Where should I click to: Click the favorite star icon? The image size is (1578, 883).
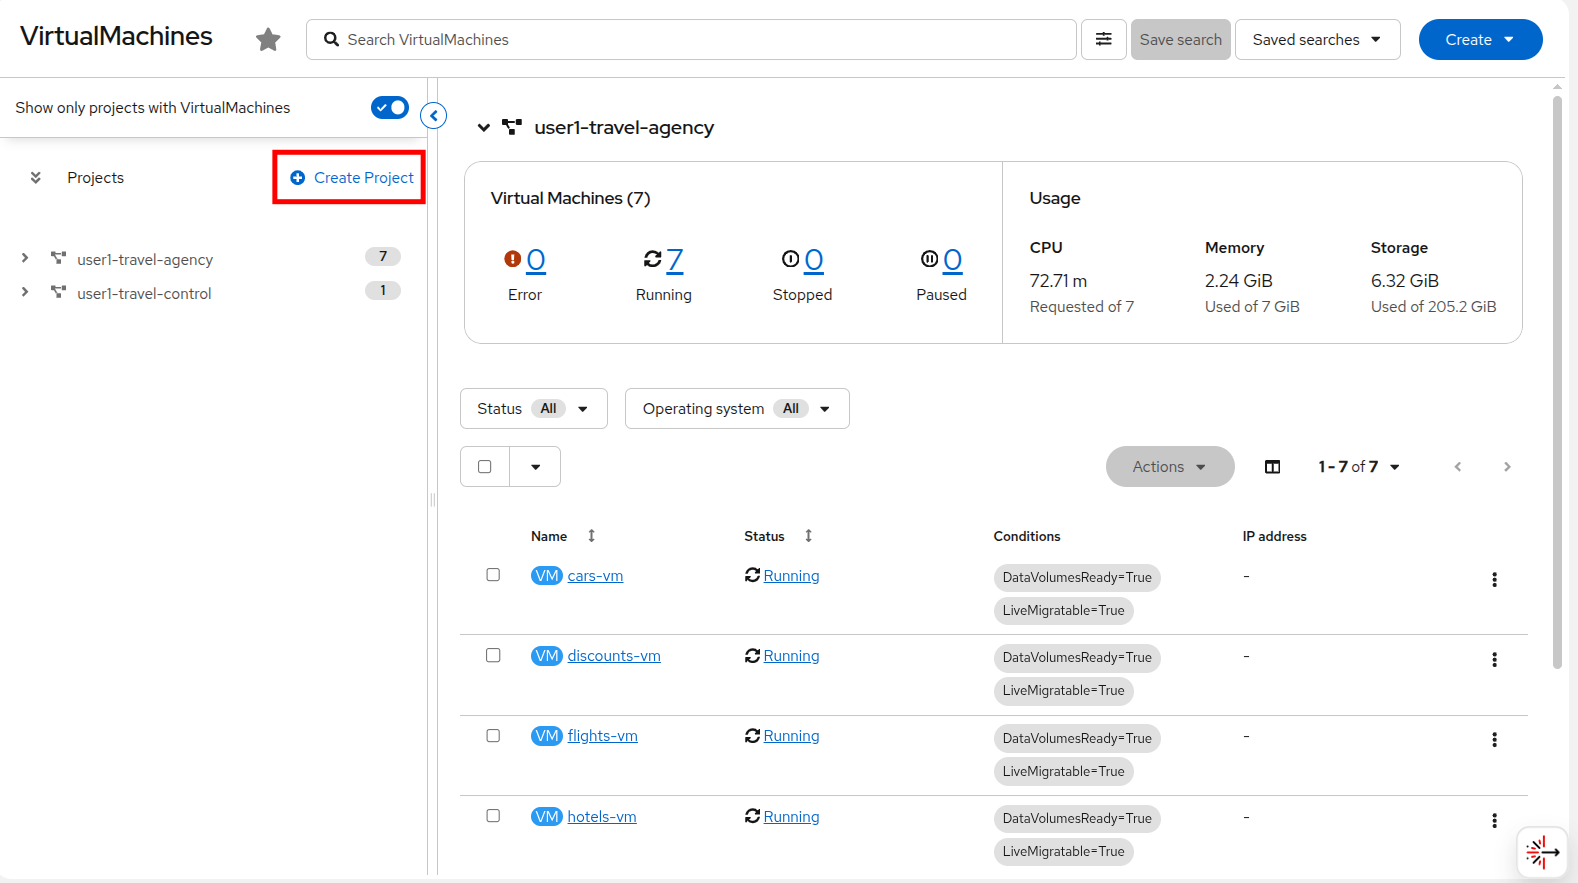click(268, 40)
